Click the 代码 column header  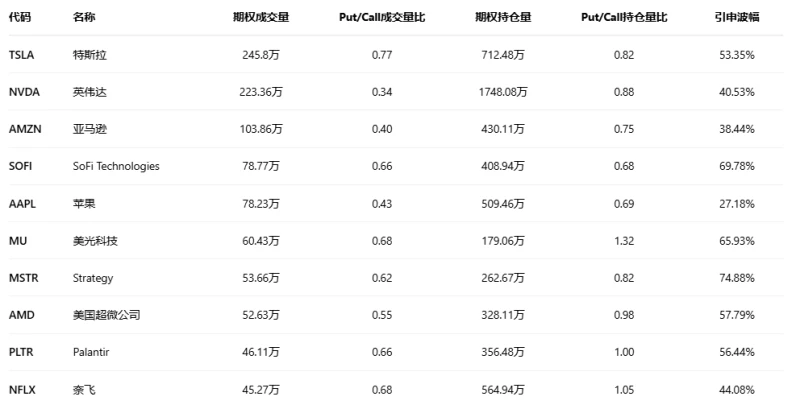[x=18, y=18]
